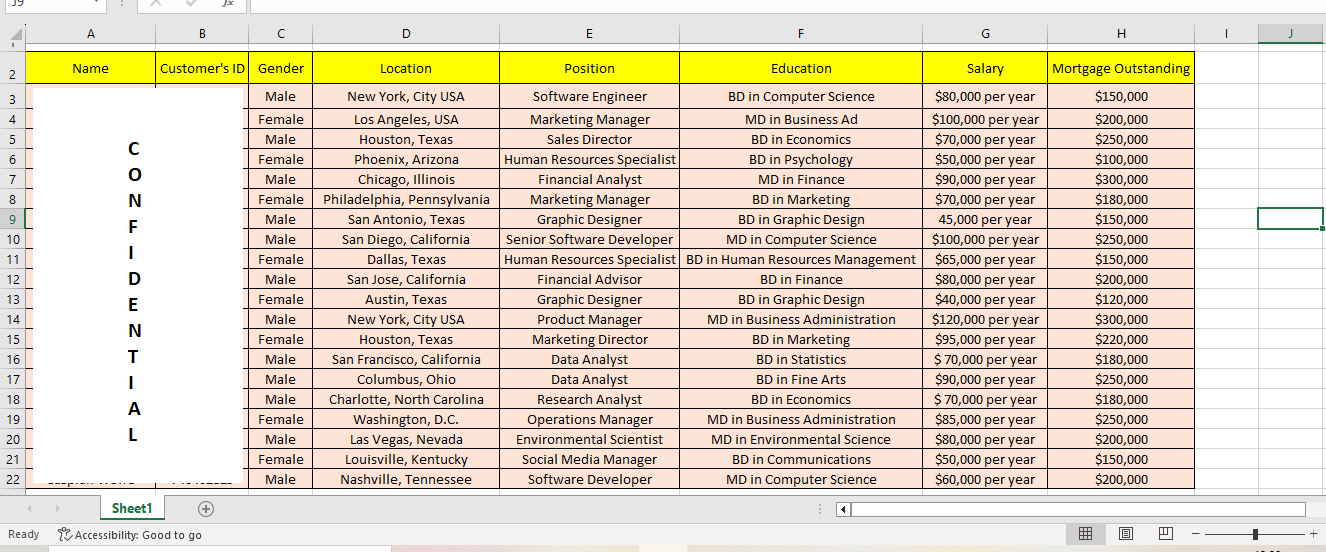Select the BD in Psychology cell

801,159
